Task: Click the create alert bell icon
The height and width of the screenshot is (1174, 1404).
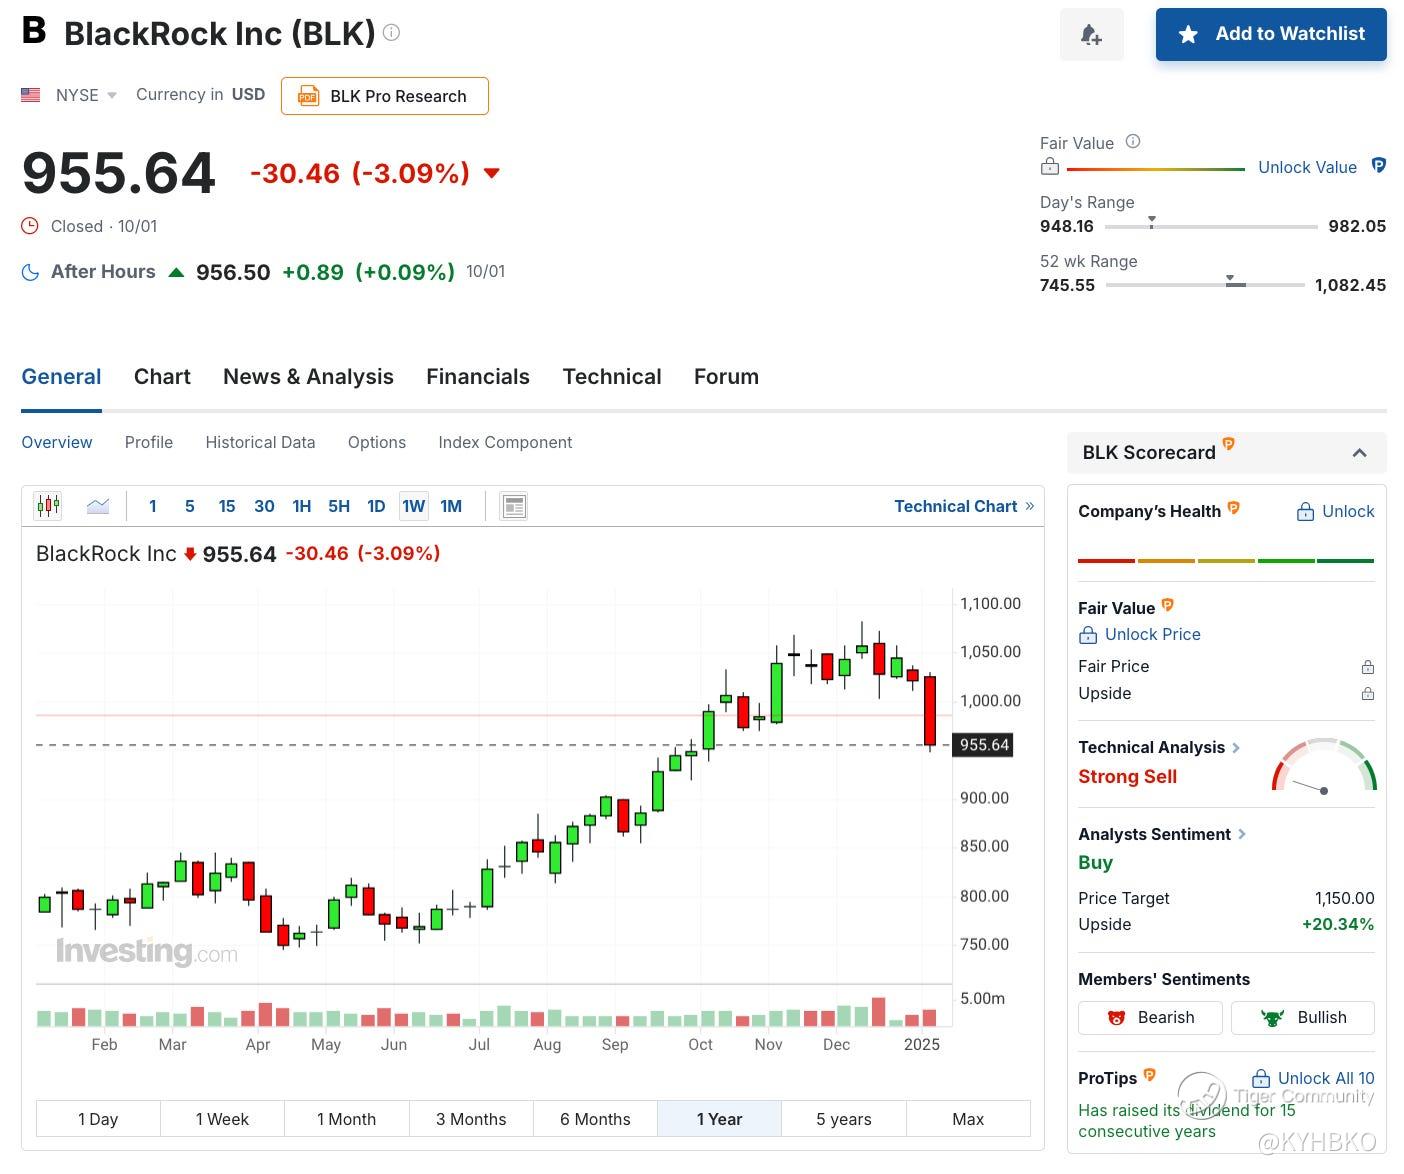Action: [x=1091, y=35]
